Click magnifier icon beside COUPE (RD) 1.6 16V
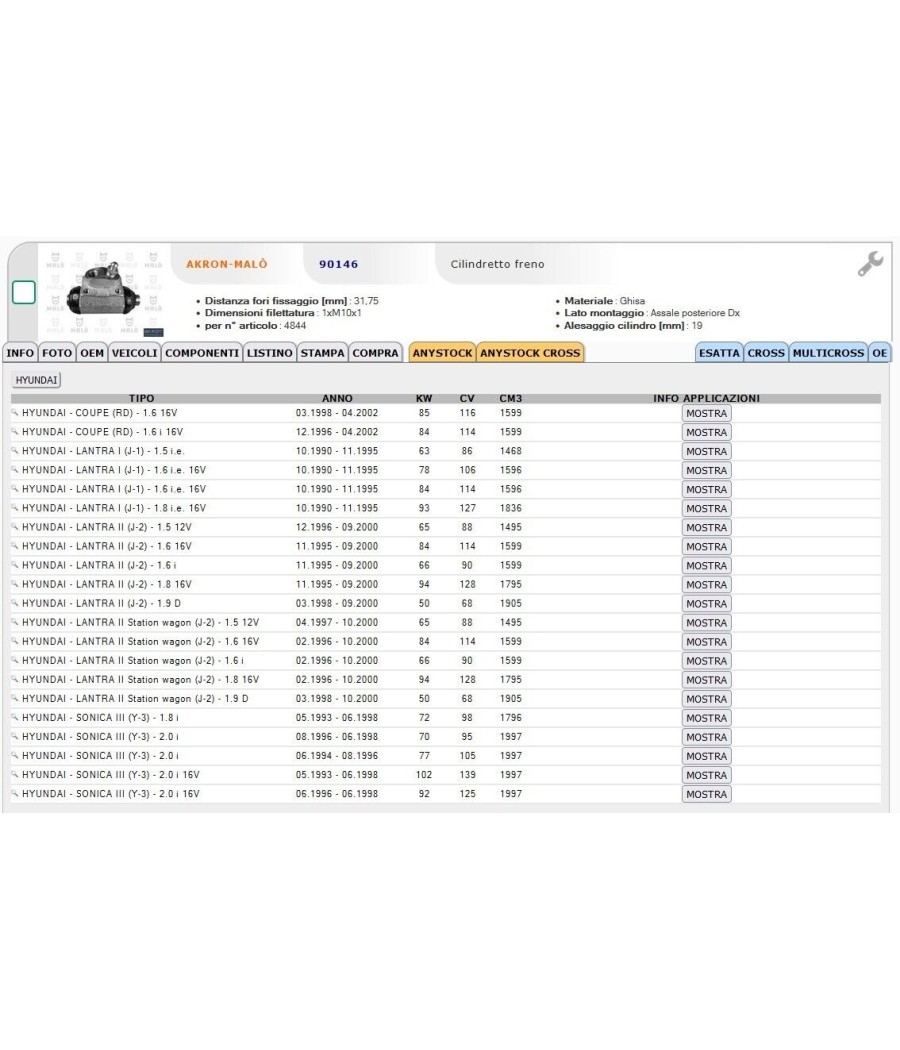The height and width of the screenshot is (1050, 900). point(15,413)
